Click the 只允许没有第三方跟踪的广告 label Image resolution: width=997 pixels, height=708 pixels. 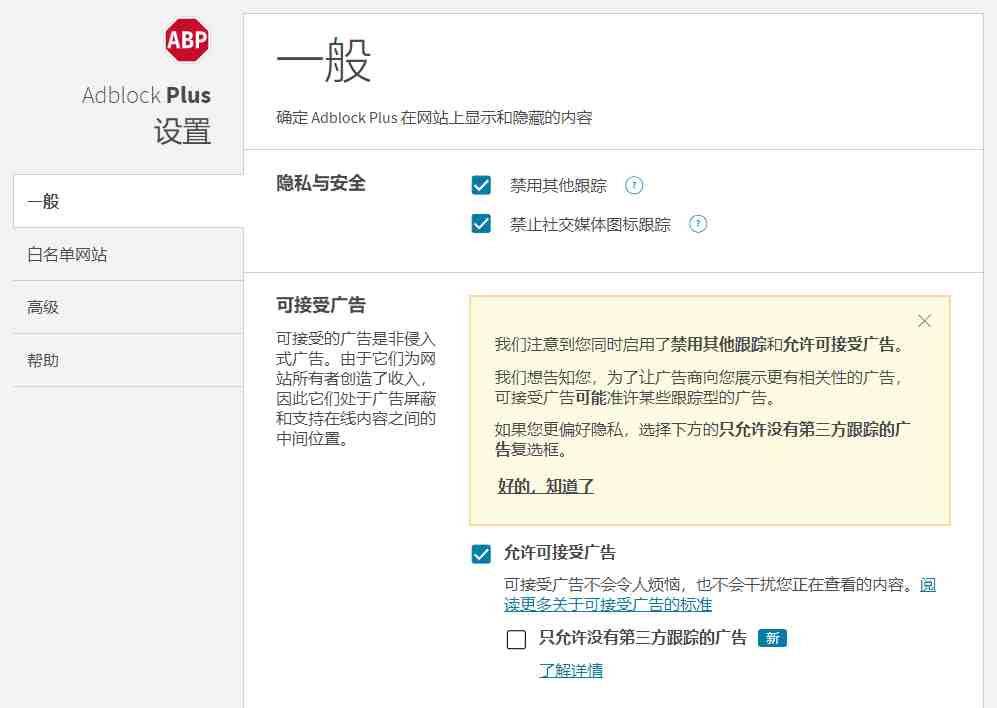643,637
